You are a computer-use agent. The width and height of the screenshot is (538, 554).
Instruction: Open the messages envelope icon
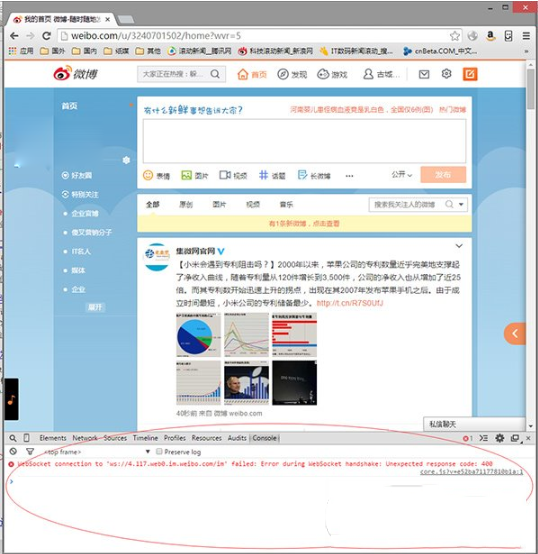point(424,74)
